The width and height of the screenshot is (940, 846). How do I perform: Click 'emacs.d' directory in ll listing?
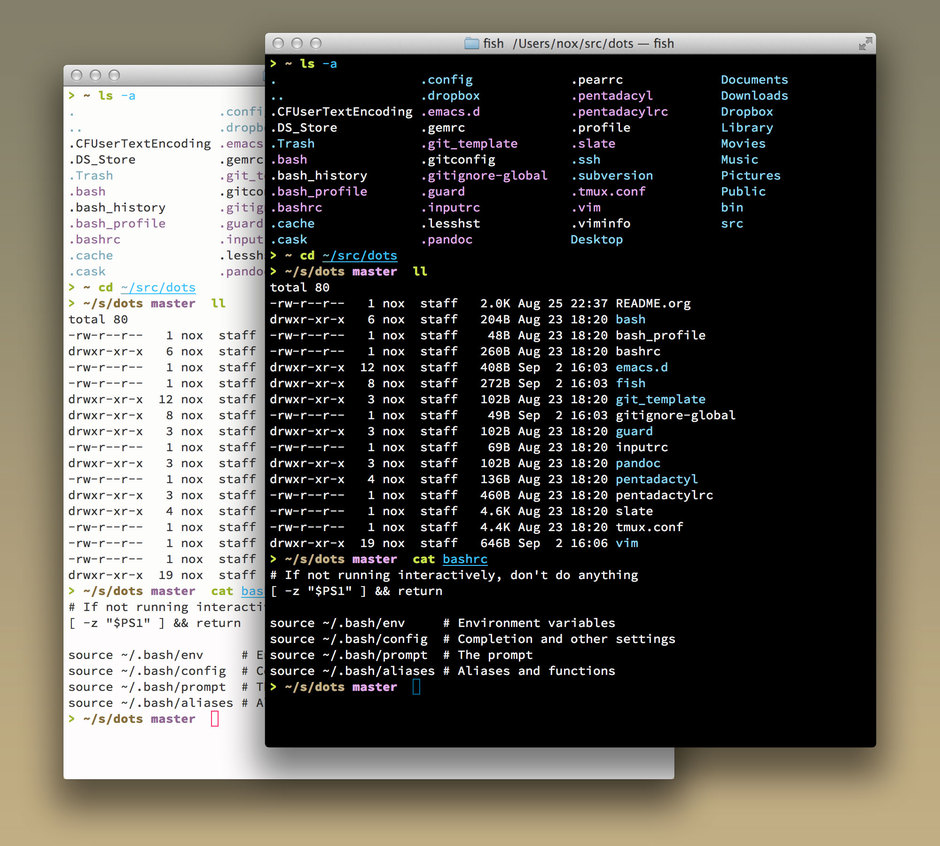pos(641,368)
